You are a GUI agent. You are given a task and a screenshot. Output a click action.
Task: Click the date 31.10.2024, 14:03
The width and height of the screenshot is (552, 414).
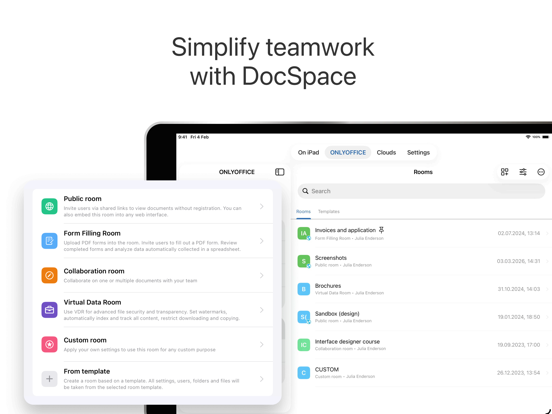519,289
